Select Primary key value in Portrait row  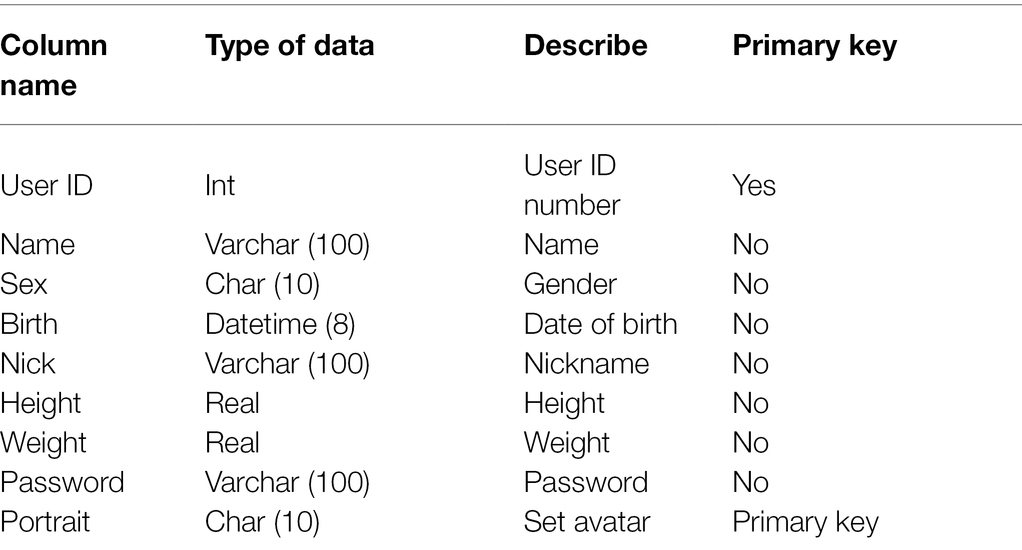pyautogui.click(x=806, y=523)
